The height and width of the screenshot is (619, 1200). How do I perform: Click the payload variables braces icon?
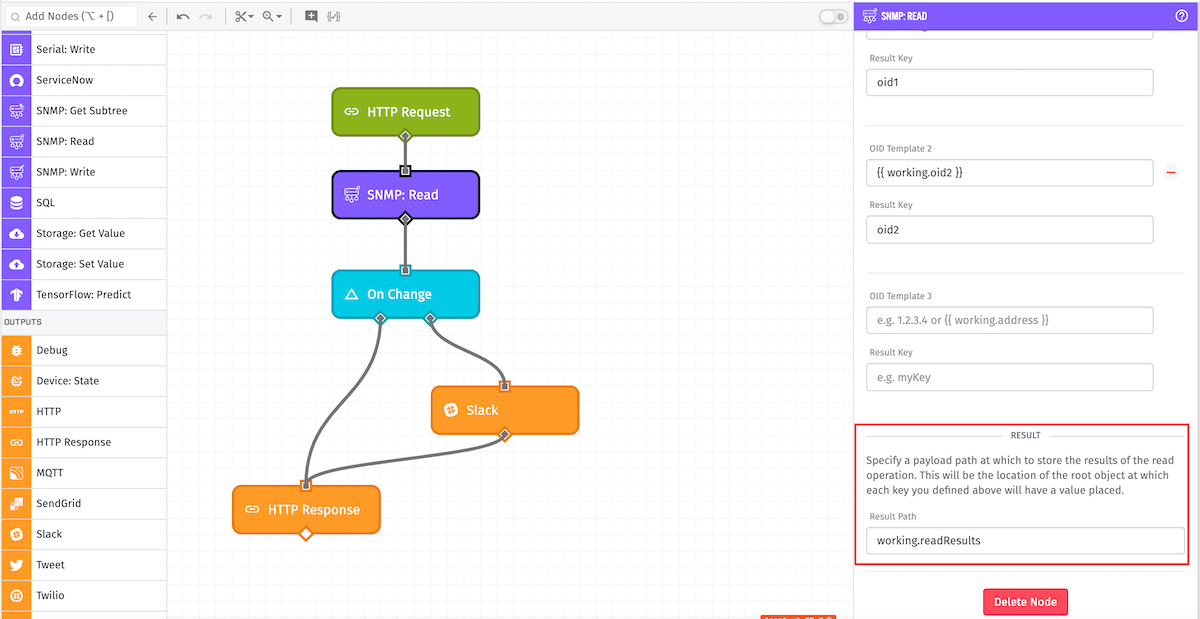coord(334,16)
